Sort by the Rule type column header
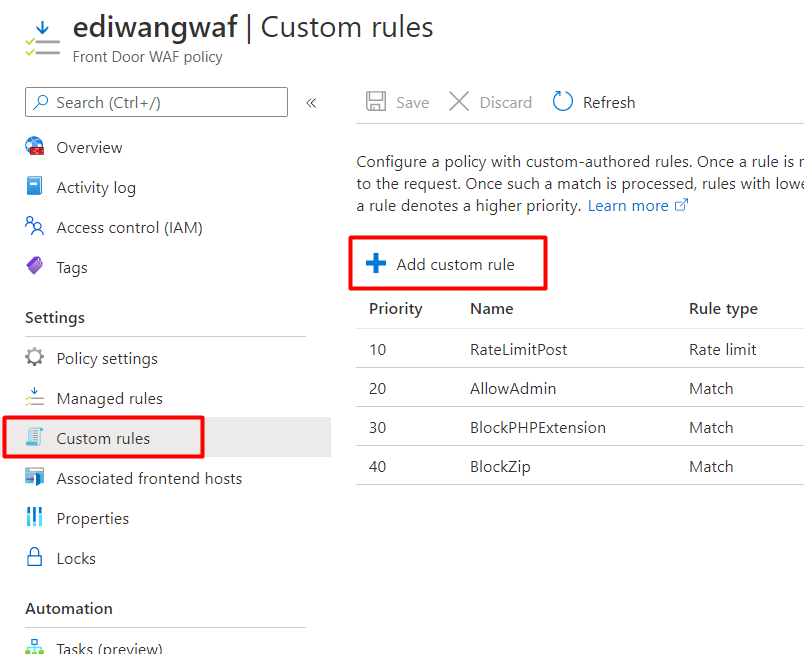 tap(723, 309)
